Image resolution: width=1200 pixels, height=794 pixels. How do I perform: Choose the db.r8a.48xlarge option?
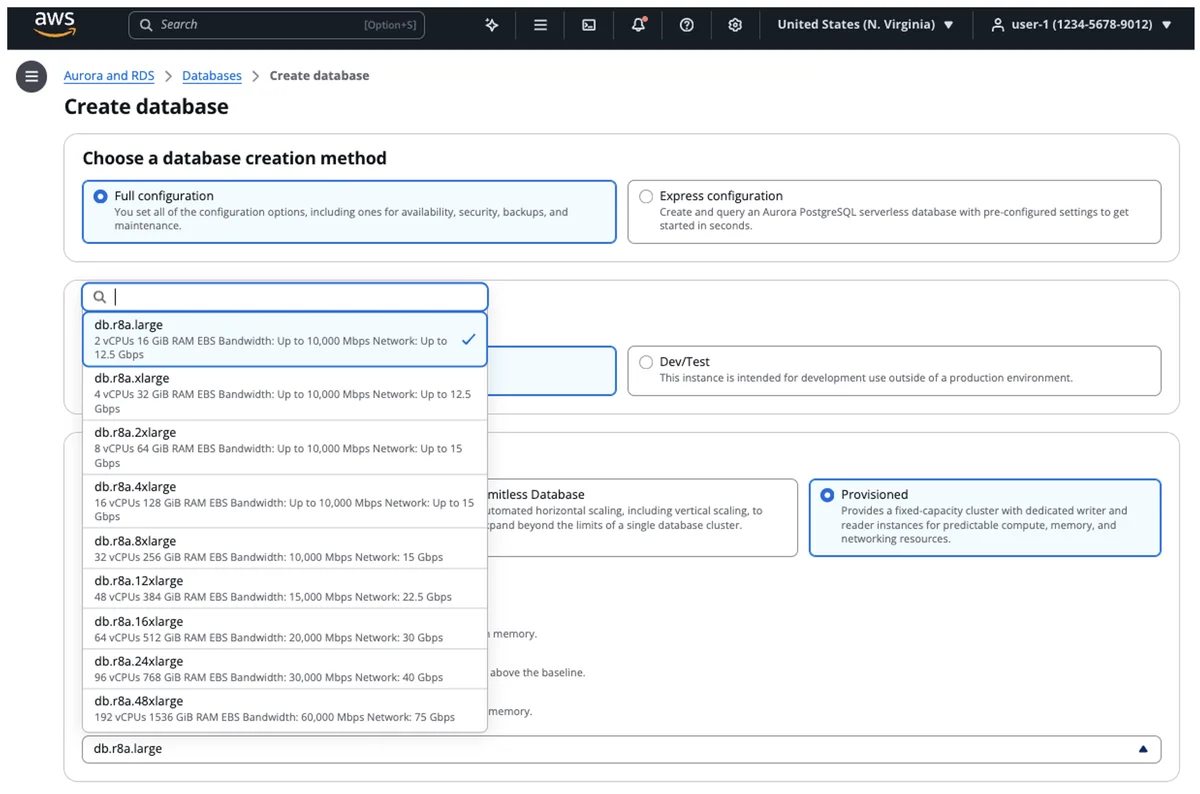coord(285,709)
